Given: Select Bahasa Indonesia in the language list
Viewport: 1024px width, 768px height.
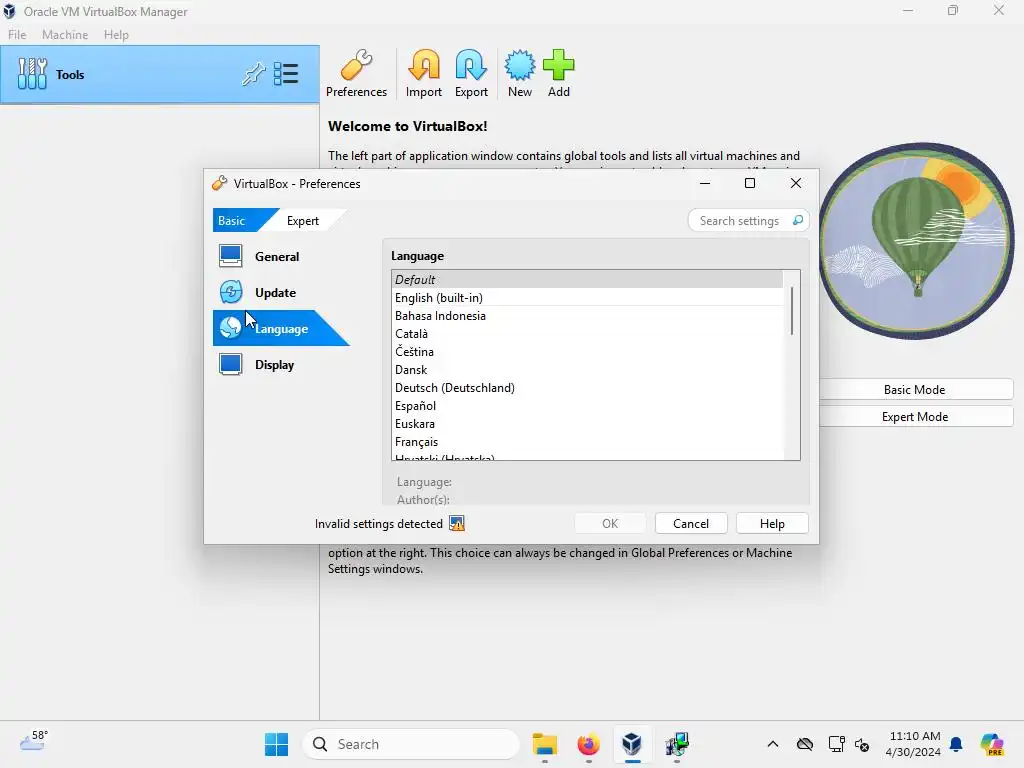Looking at the screenshot, I should pyautogui.click(x=587, y=315).
